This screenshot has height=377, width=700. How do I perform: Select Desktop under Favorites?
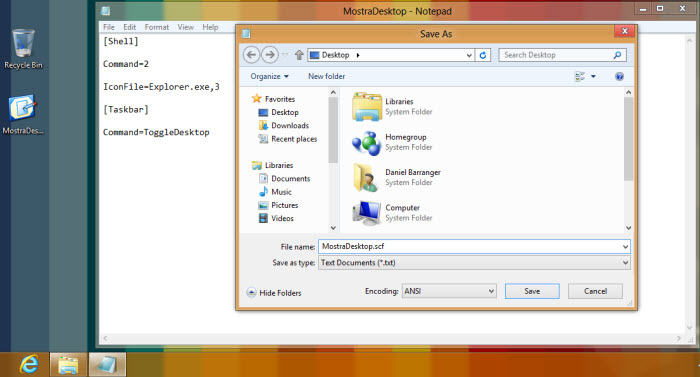(279, 112)
